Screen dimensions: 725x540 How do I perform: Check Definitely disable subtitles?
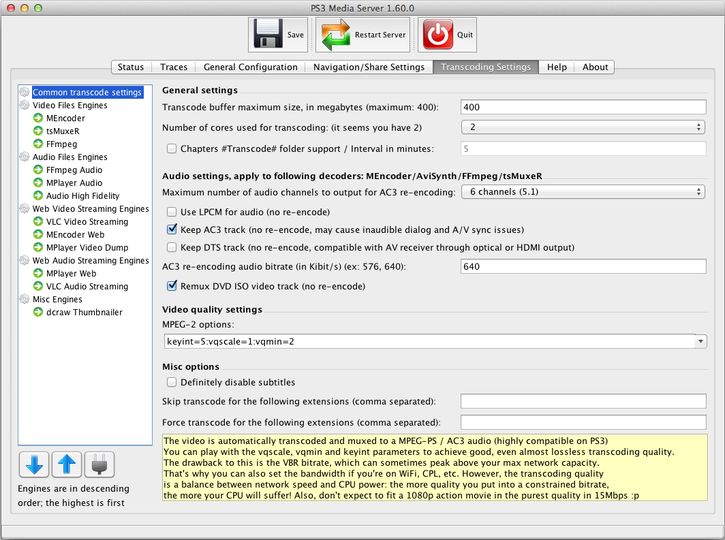point(172,382)
